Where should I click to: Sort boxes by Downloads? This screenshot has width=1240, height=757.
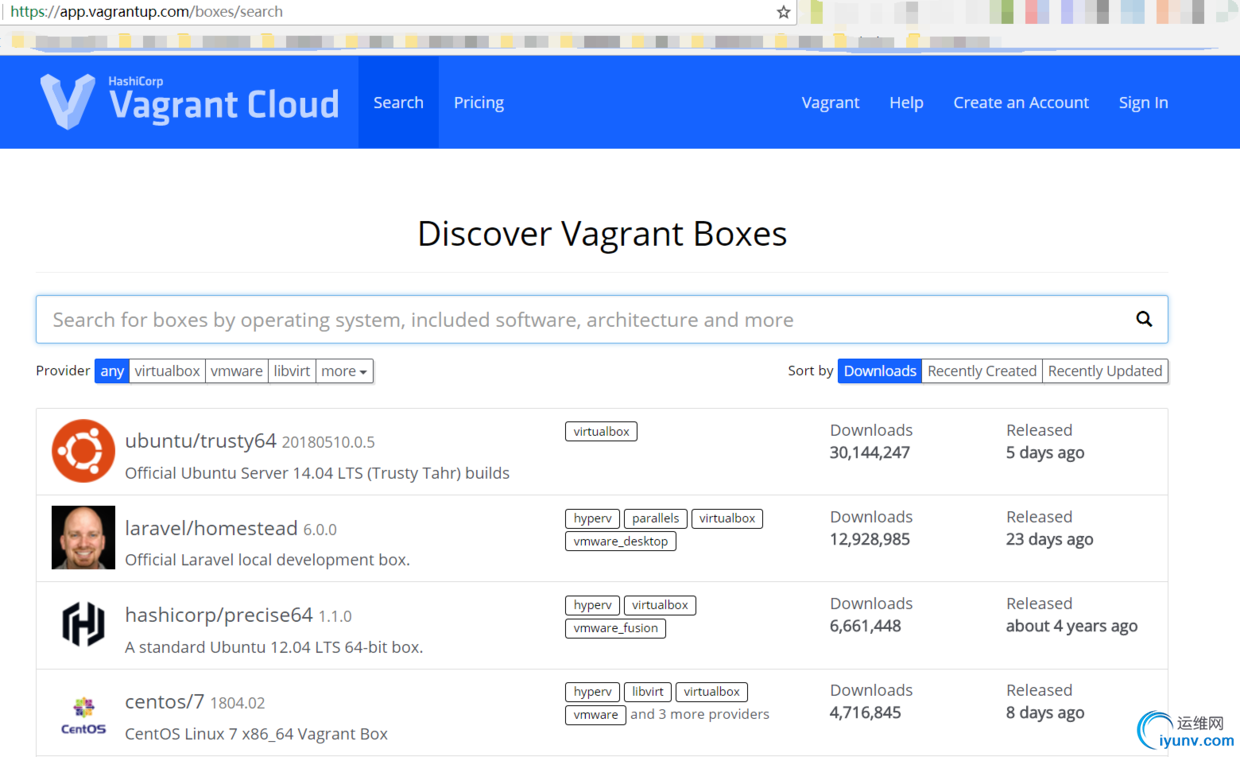pyautogui.click(x=880, y=371)
